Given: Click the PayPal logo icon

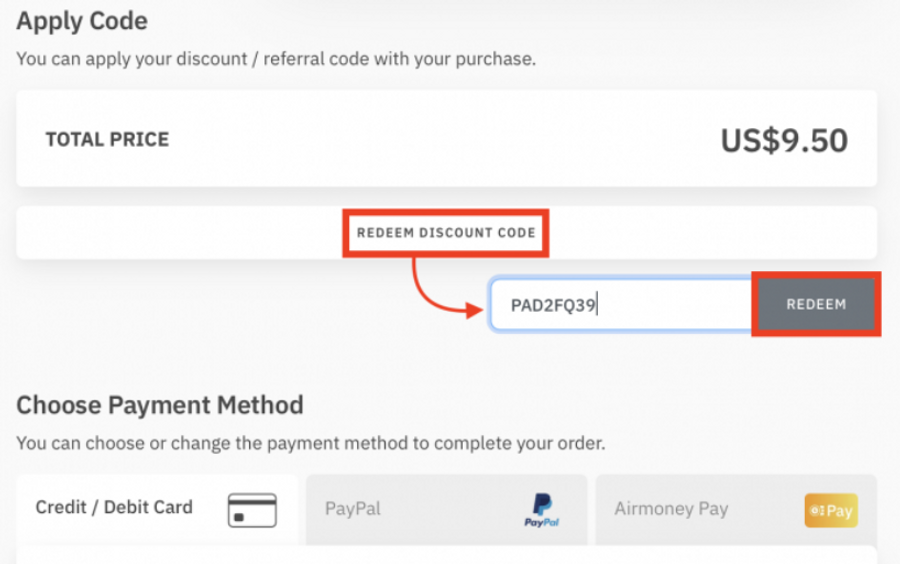Looking at the screenshot, I should tap(541, 509).
